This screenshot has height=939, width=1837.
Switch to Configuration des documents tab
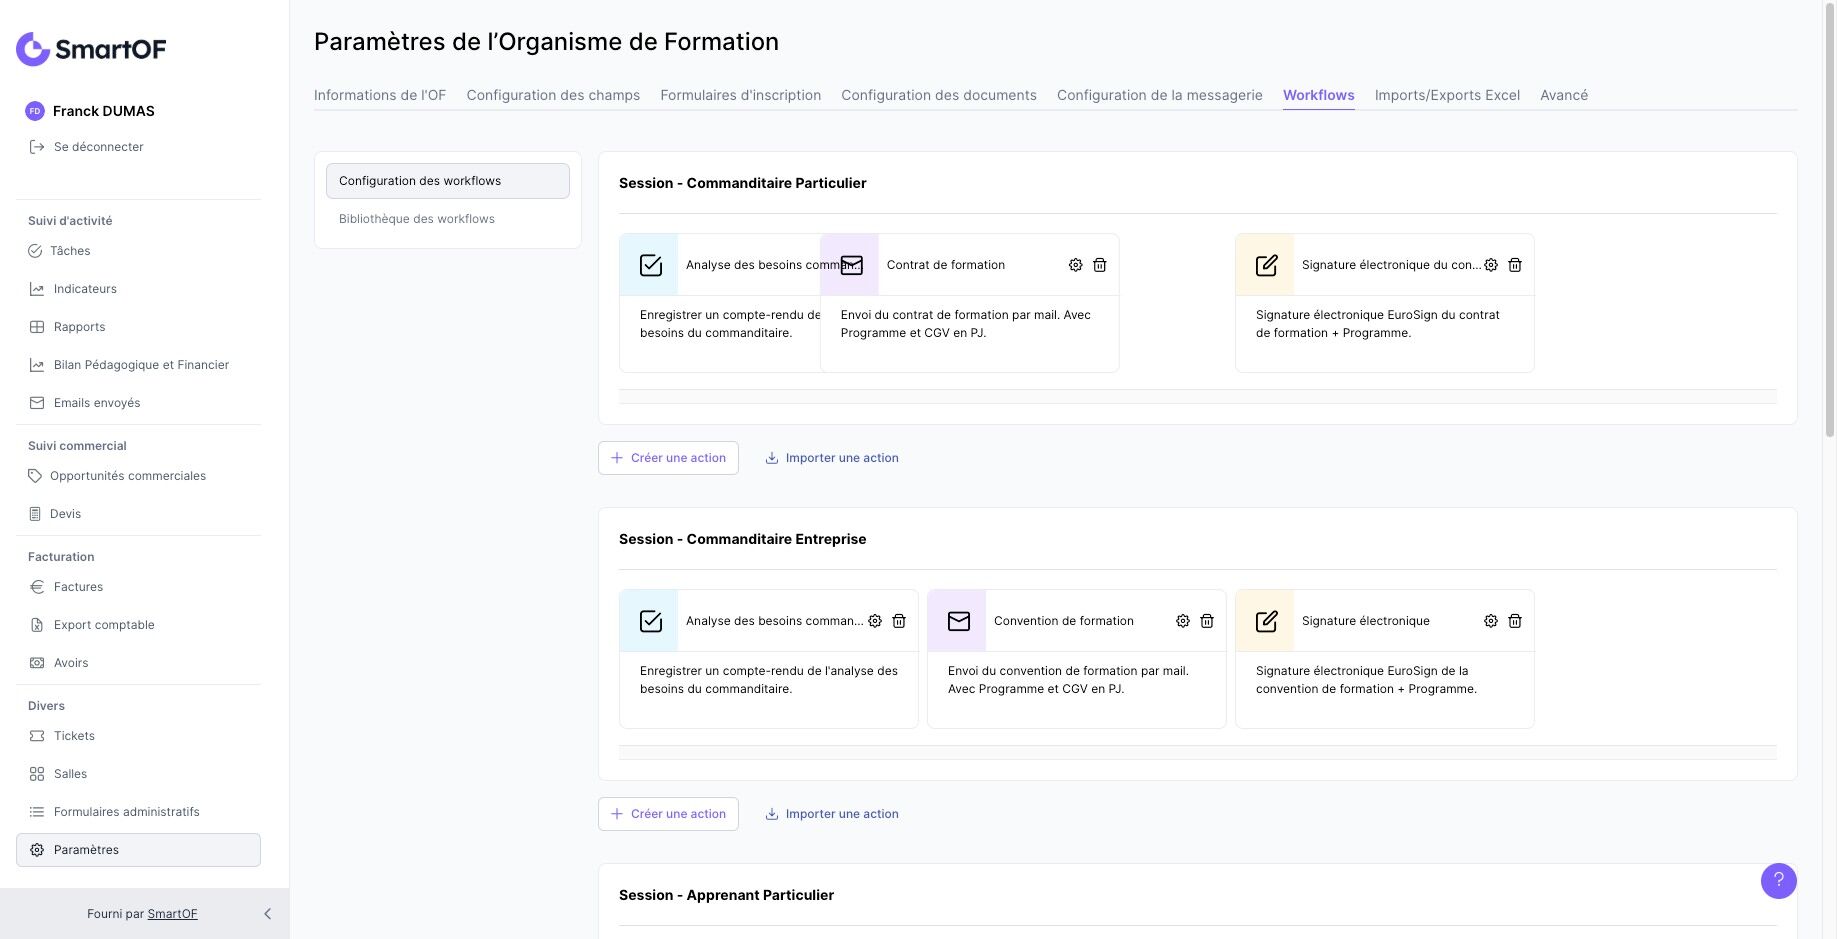point(938,95)
